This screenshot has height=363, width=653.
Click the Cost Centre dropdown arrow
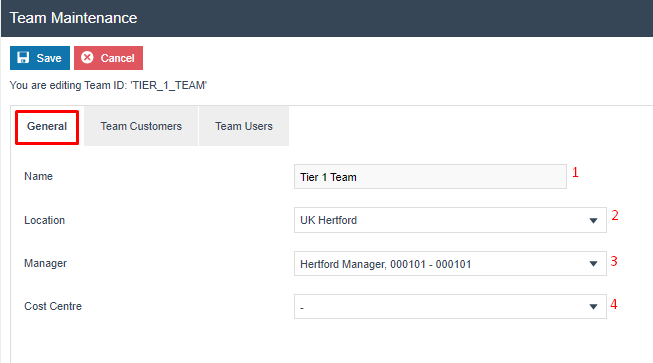[593, 307]
